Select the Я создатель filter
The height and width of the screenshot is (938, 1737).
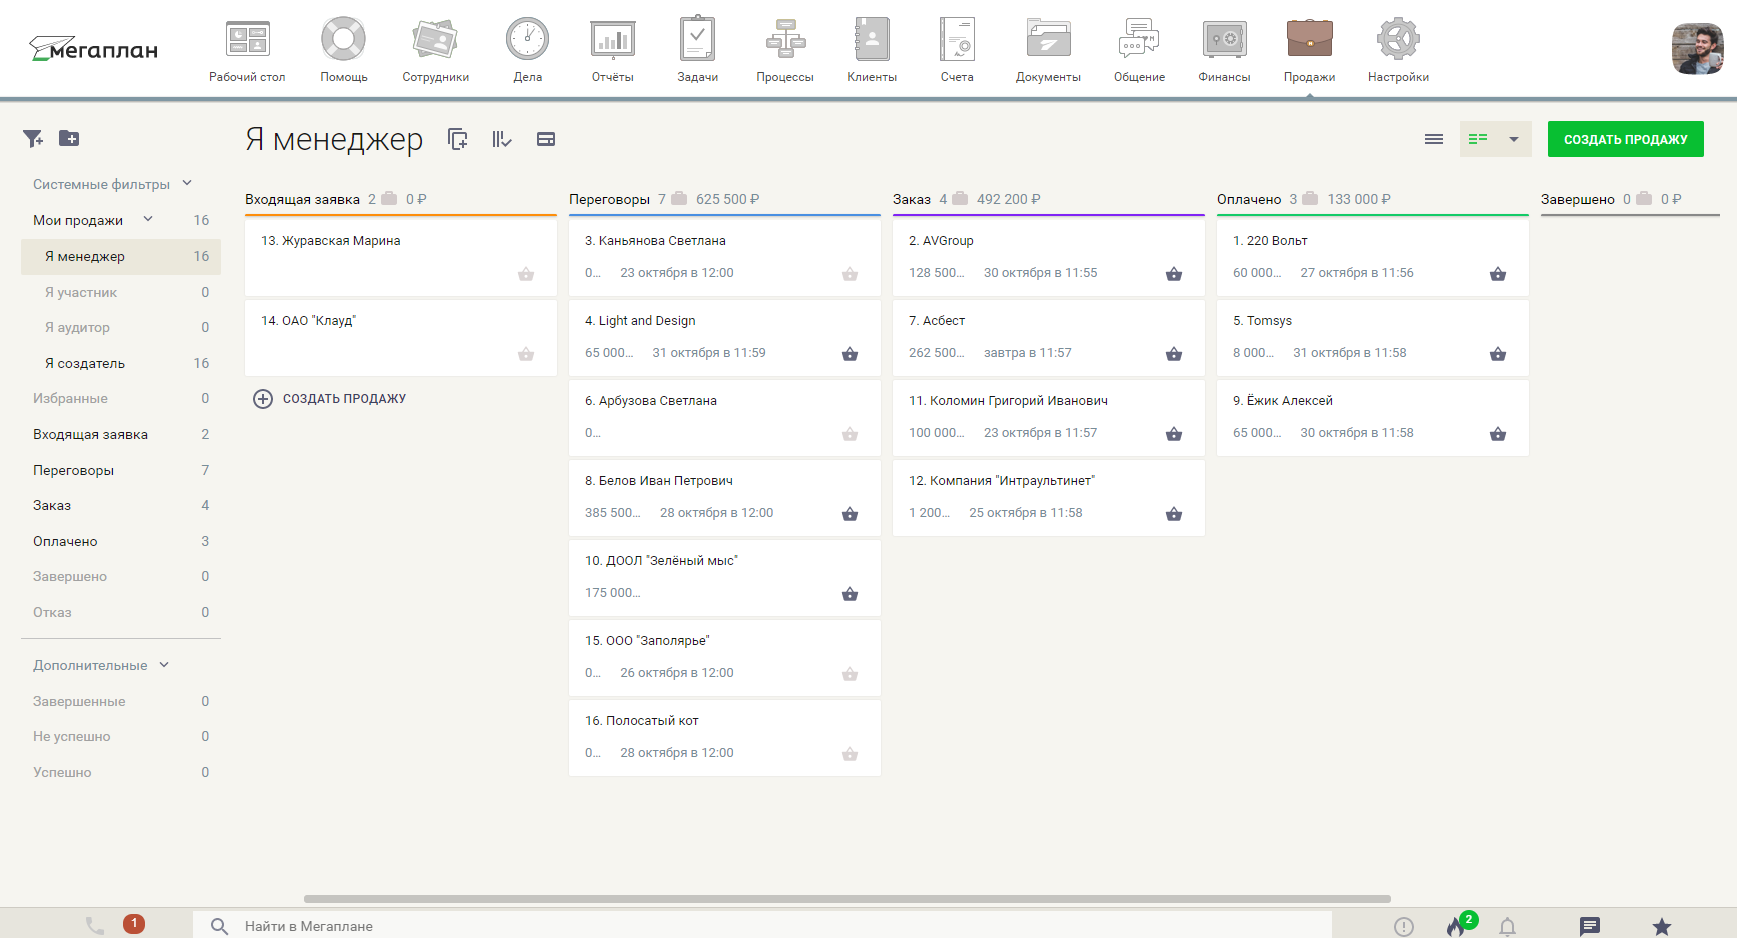(x=121, y=363)
